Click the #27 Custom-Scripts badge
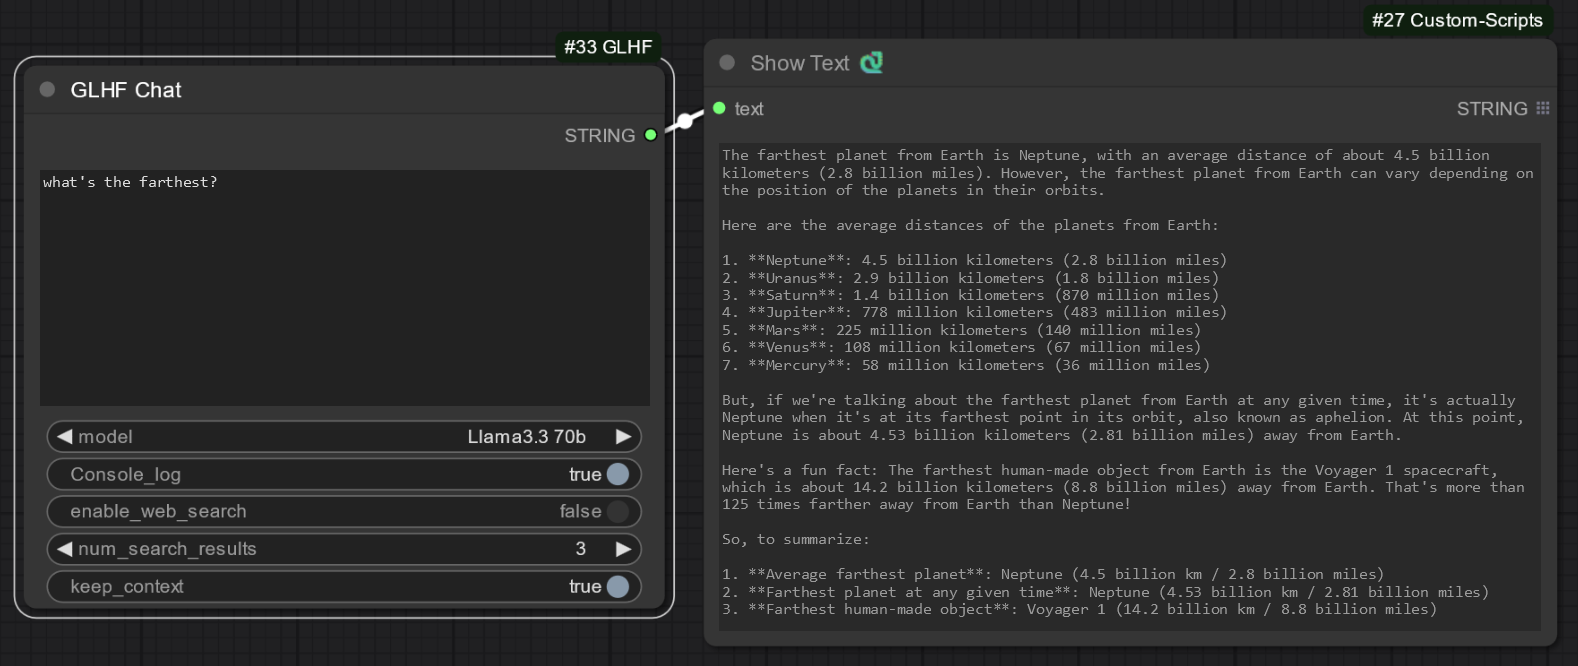 tap(1457, 20)
